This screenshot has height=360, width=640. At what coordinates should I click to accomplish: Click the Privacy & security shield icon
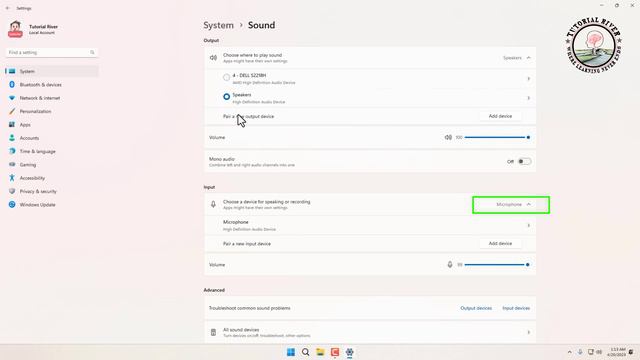click(12, 191)
